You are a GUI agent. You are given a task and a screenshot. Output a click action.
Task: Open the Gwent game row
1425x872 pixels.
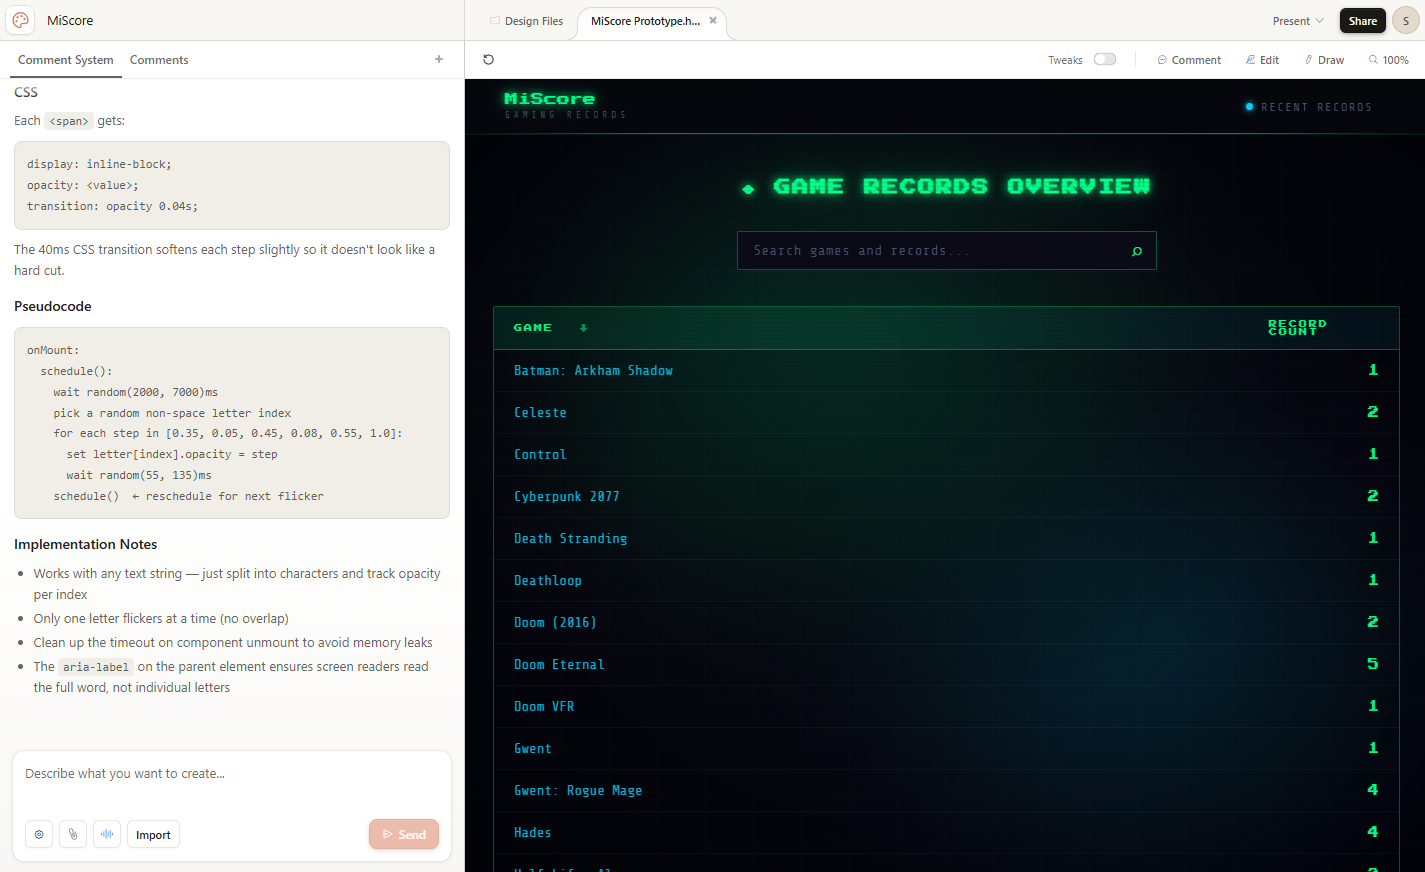coord(946,748)
